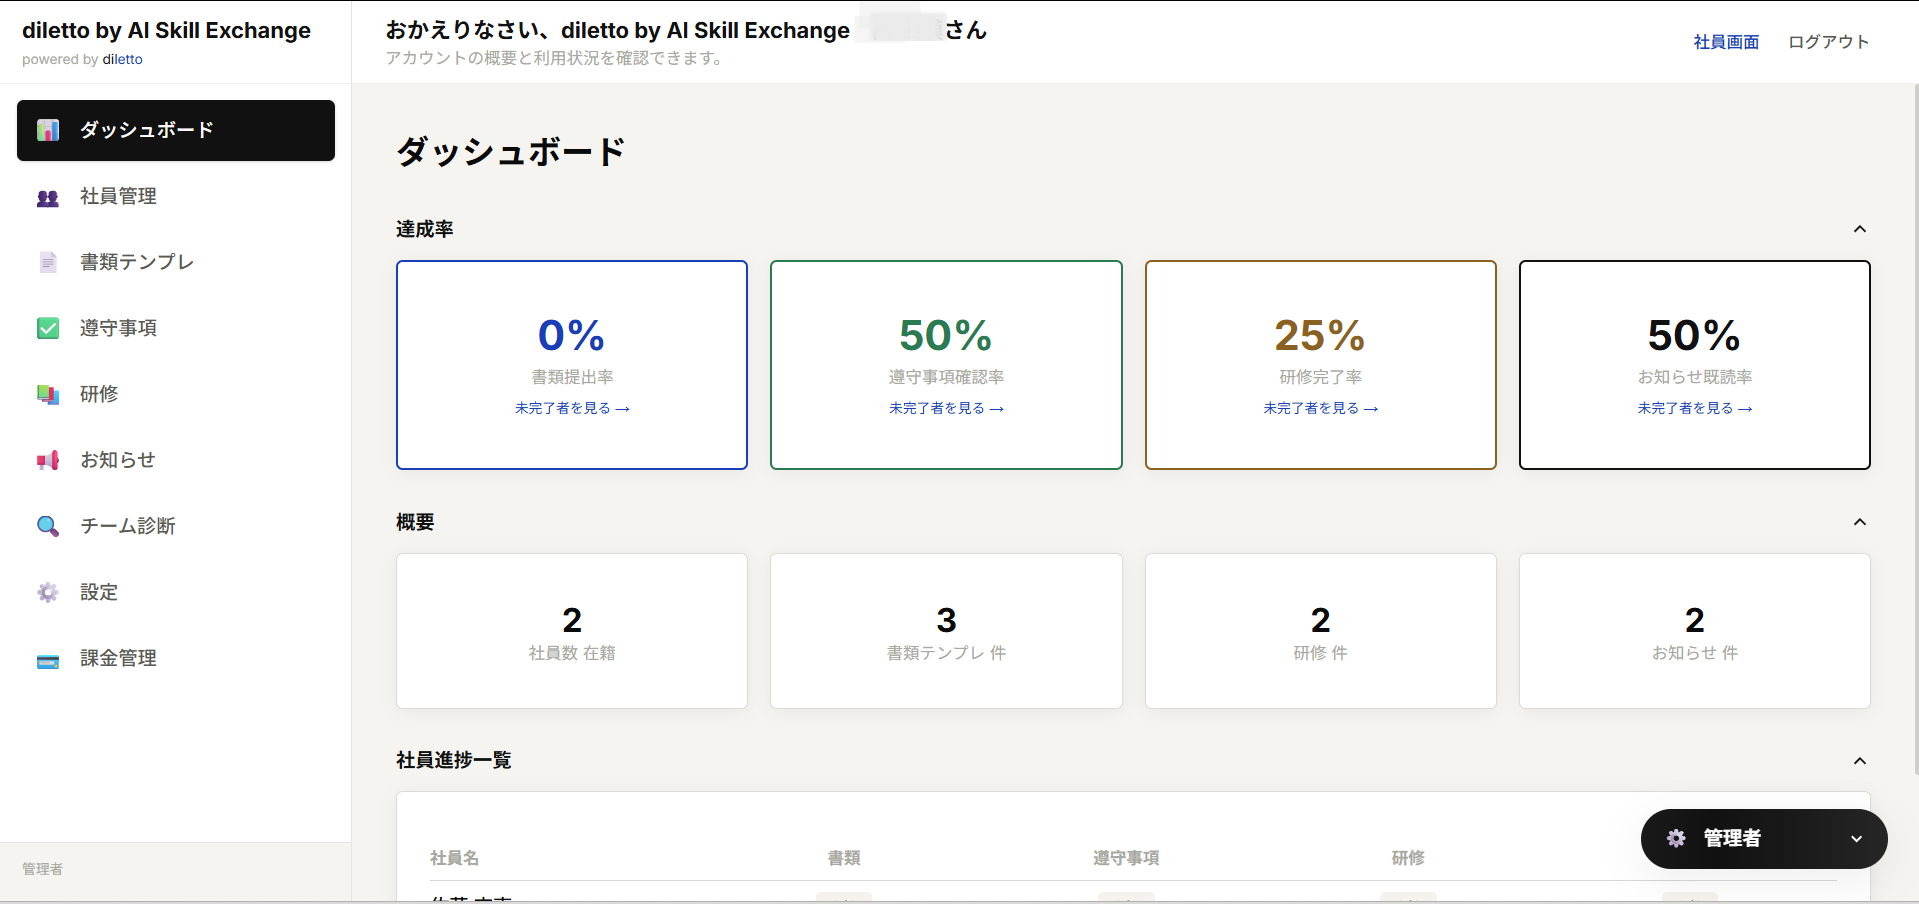Click the 管理者 role switcher pill
This screenshot has height=904, width=1919.
point(1764,839)
